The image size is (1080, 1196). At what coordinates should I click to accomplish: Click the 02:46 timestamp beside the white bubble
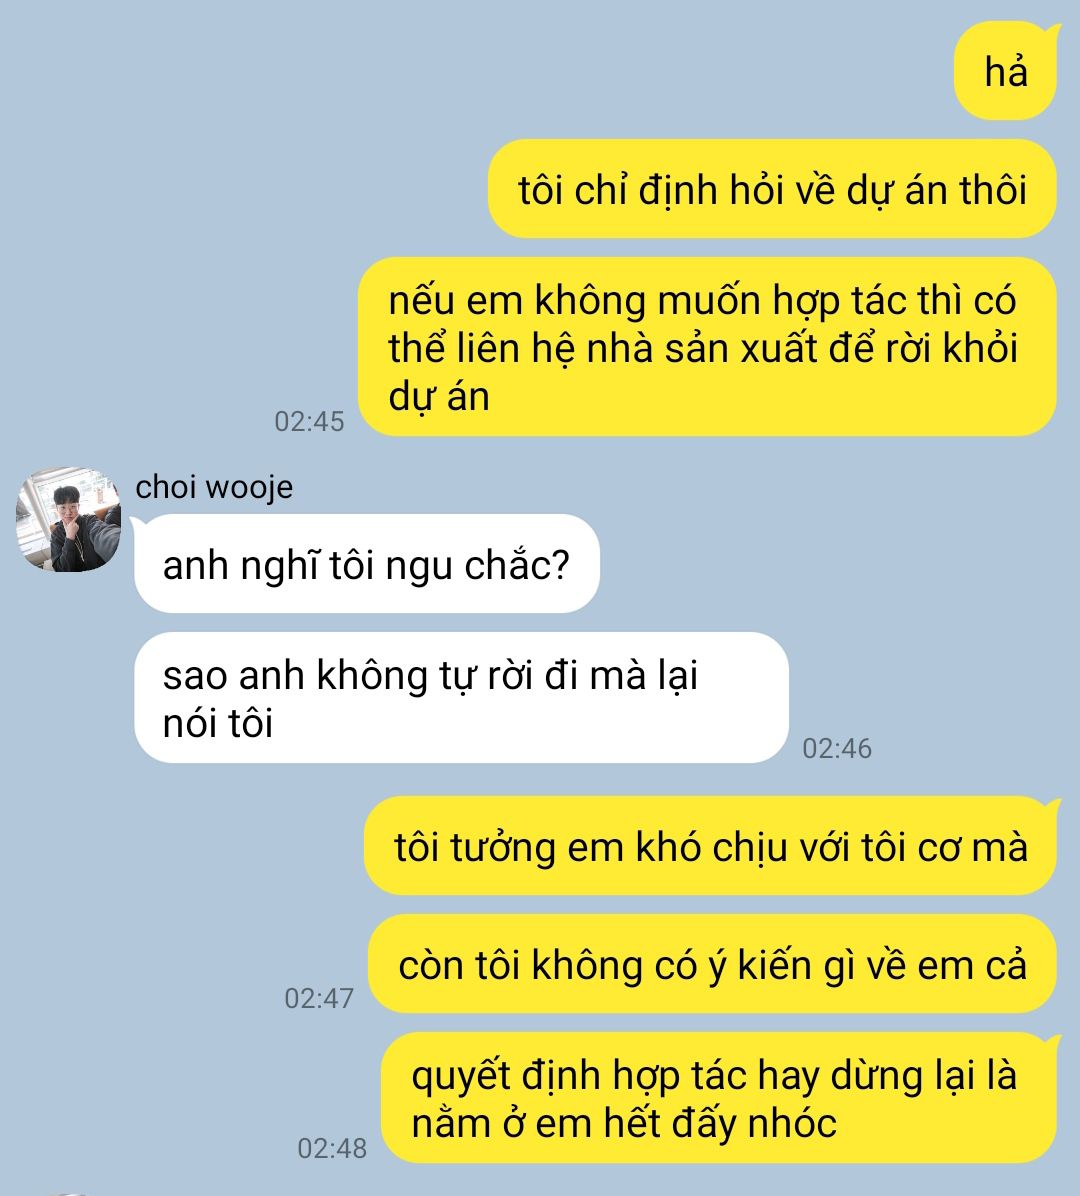[x=837, y=748]
